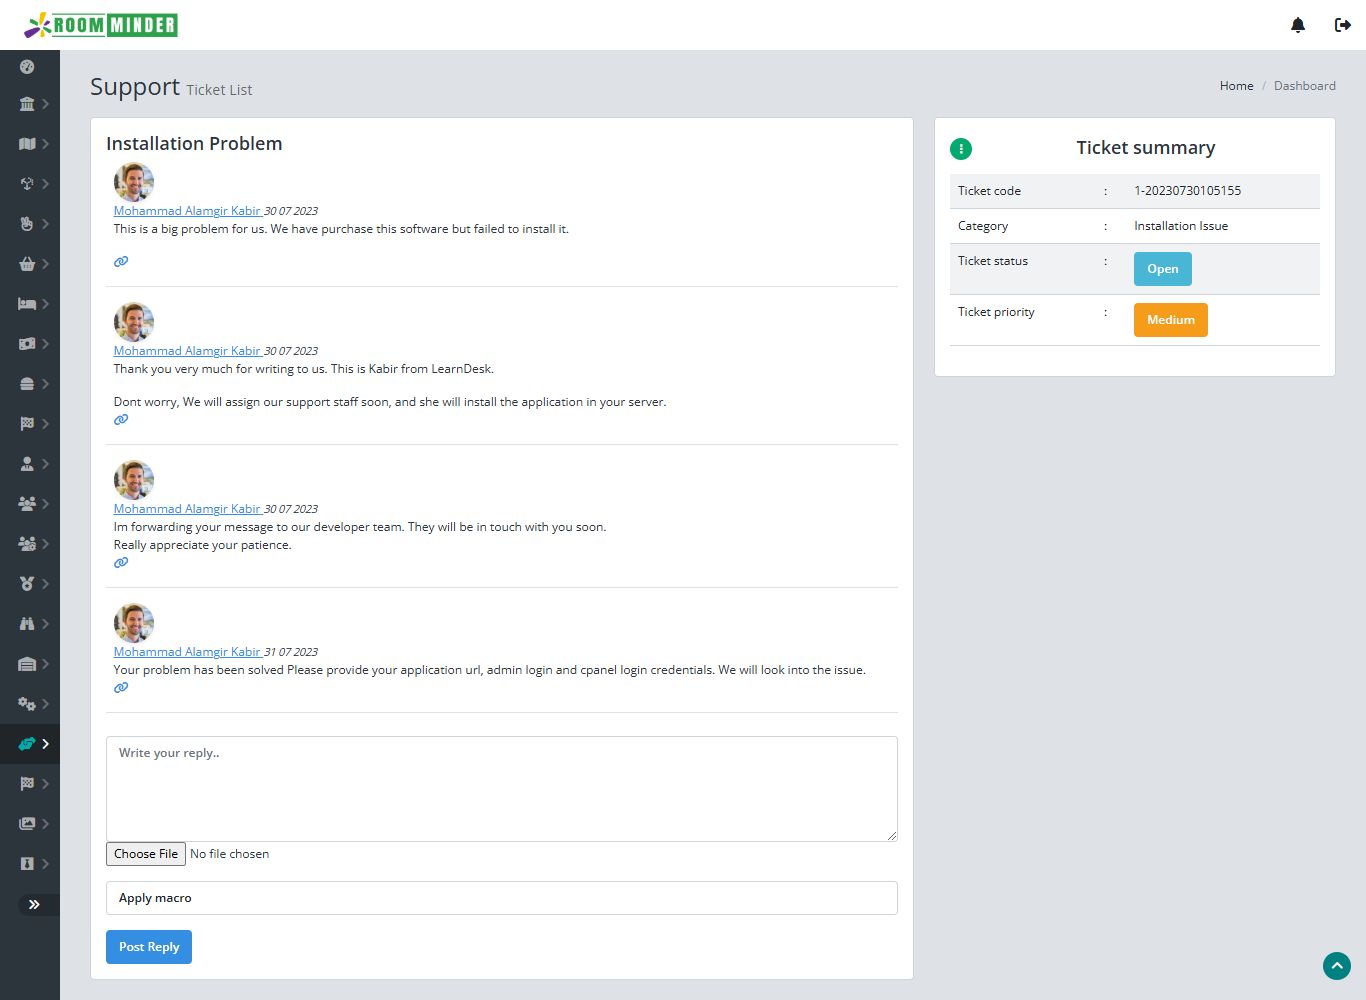Open the gears settings sidebar icon
The width and height of the screenshot is (1366, 1000).
tap(27, 704)
